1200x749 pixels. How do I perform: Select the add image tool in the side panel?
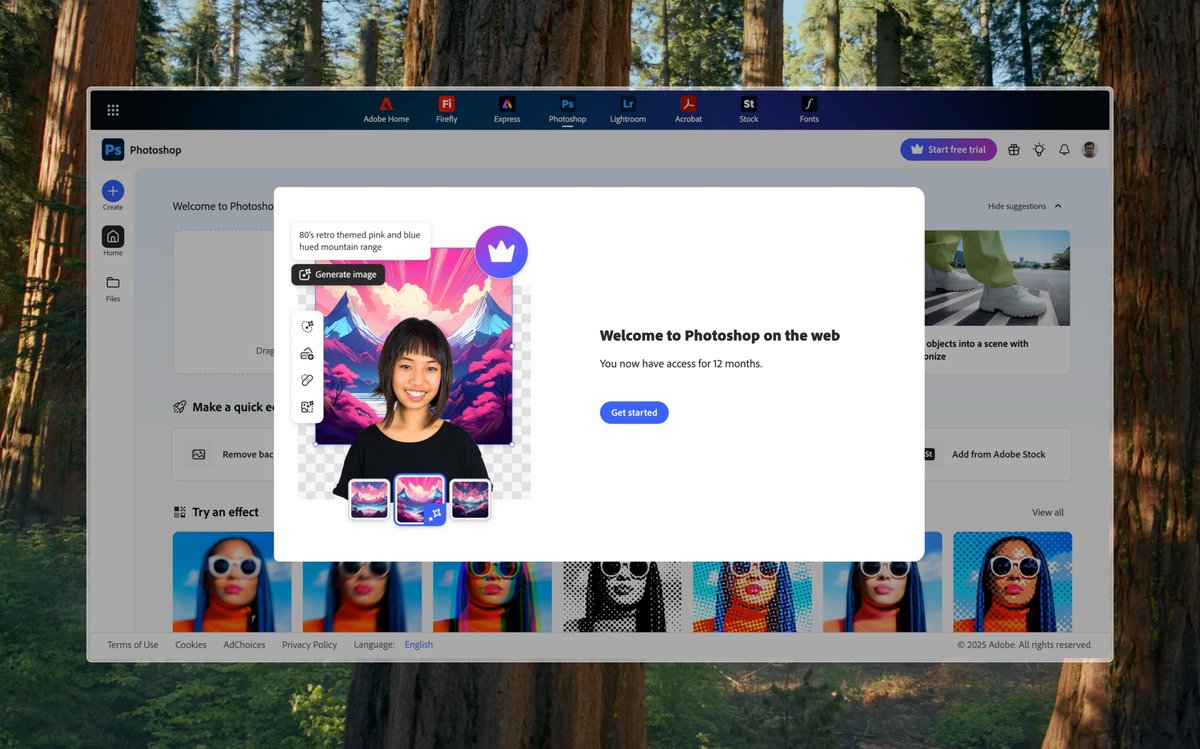(307, 352)
